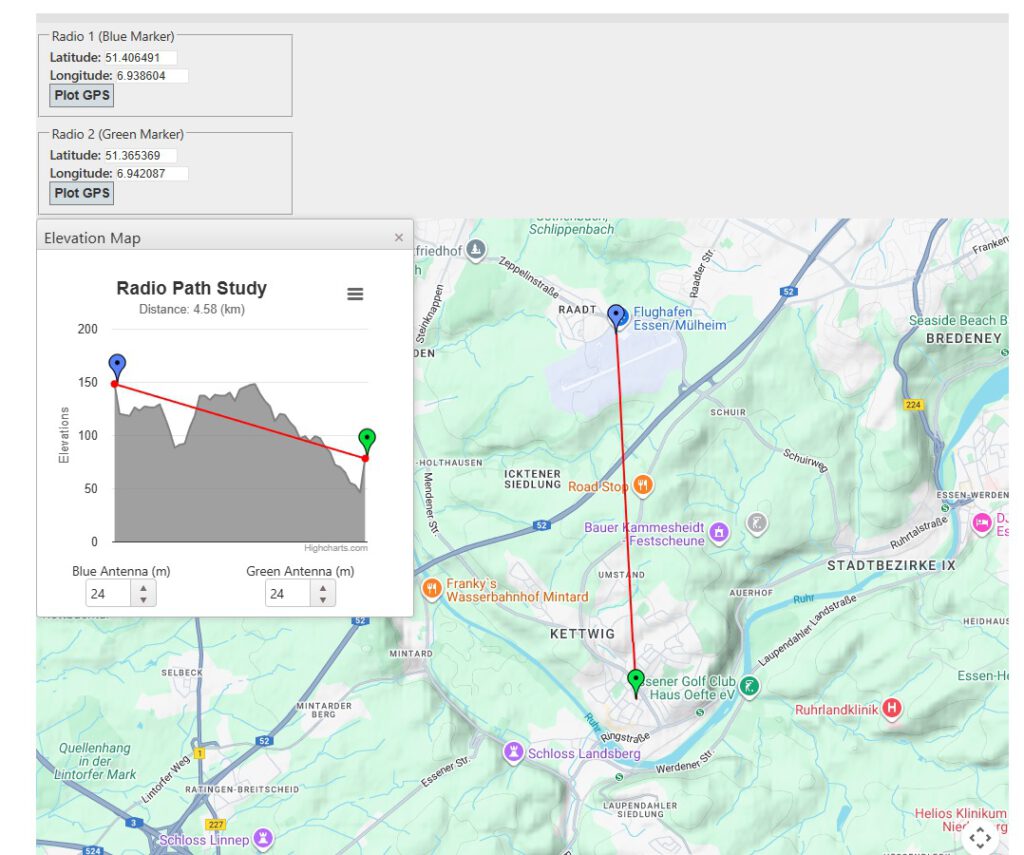Click the Highcharts.com credit link
Image resolution: width=1024 pixels, height=855 pixels.
coord(336,548)
